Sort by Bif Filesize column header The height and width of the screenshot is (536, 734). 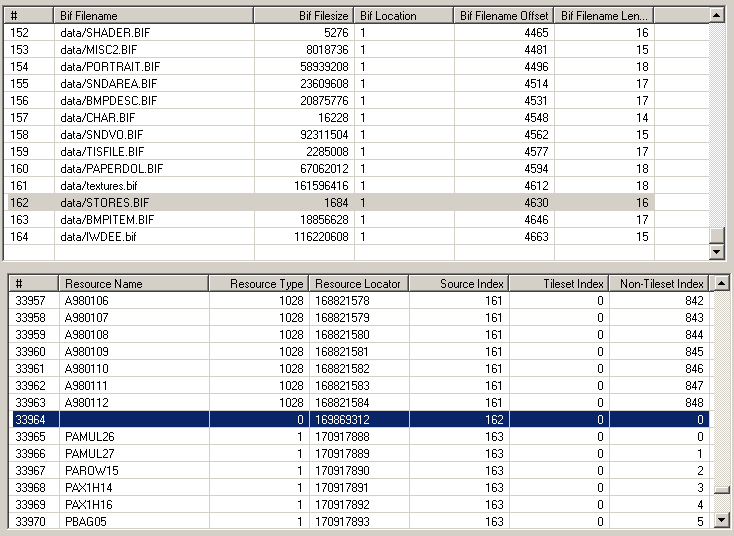(x=303, y=15)
